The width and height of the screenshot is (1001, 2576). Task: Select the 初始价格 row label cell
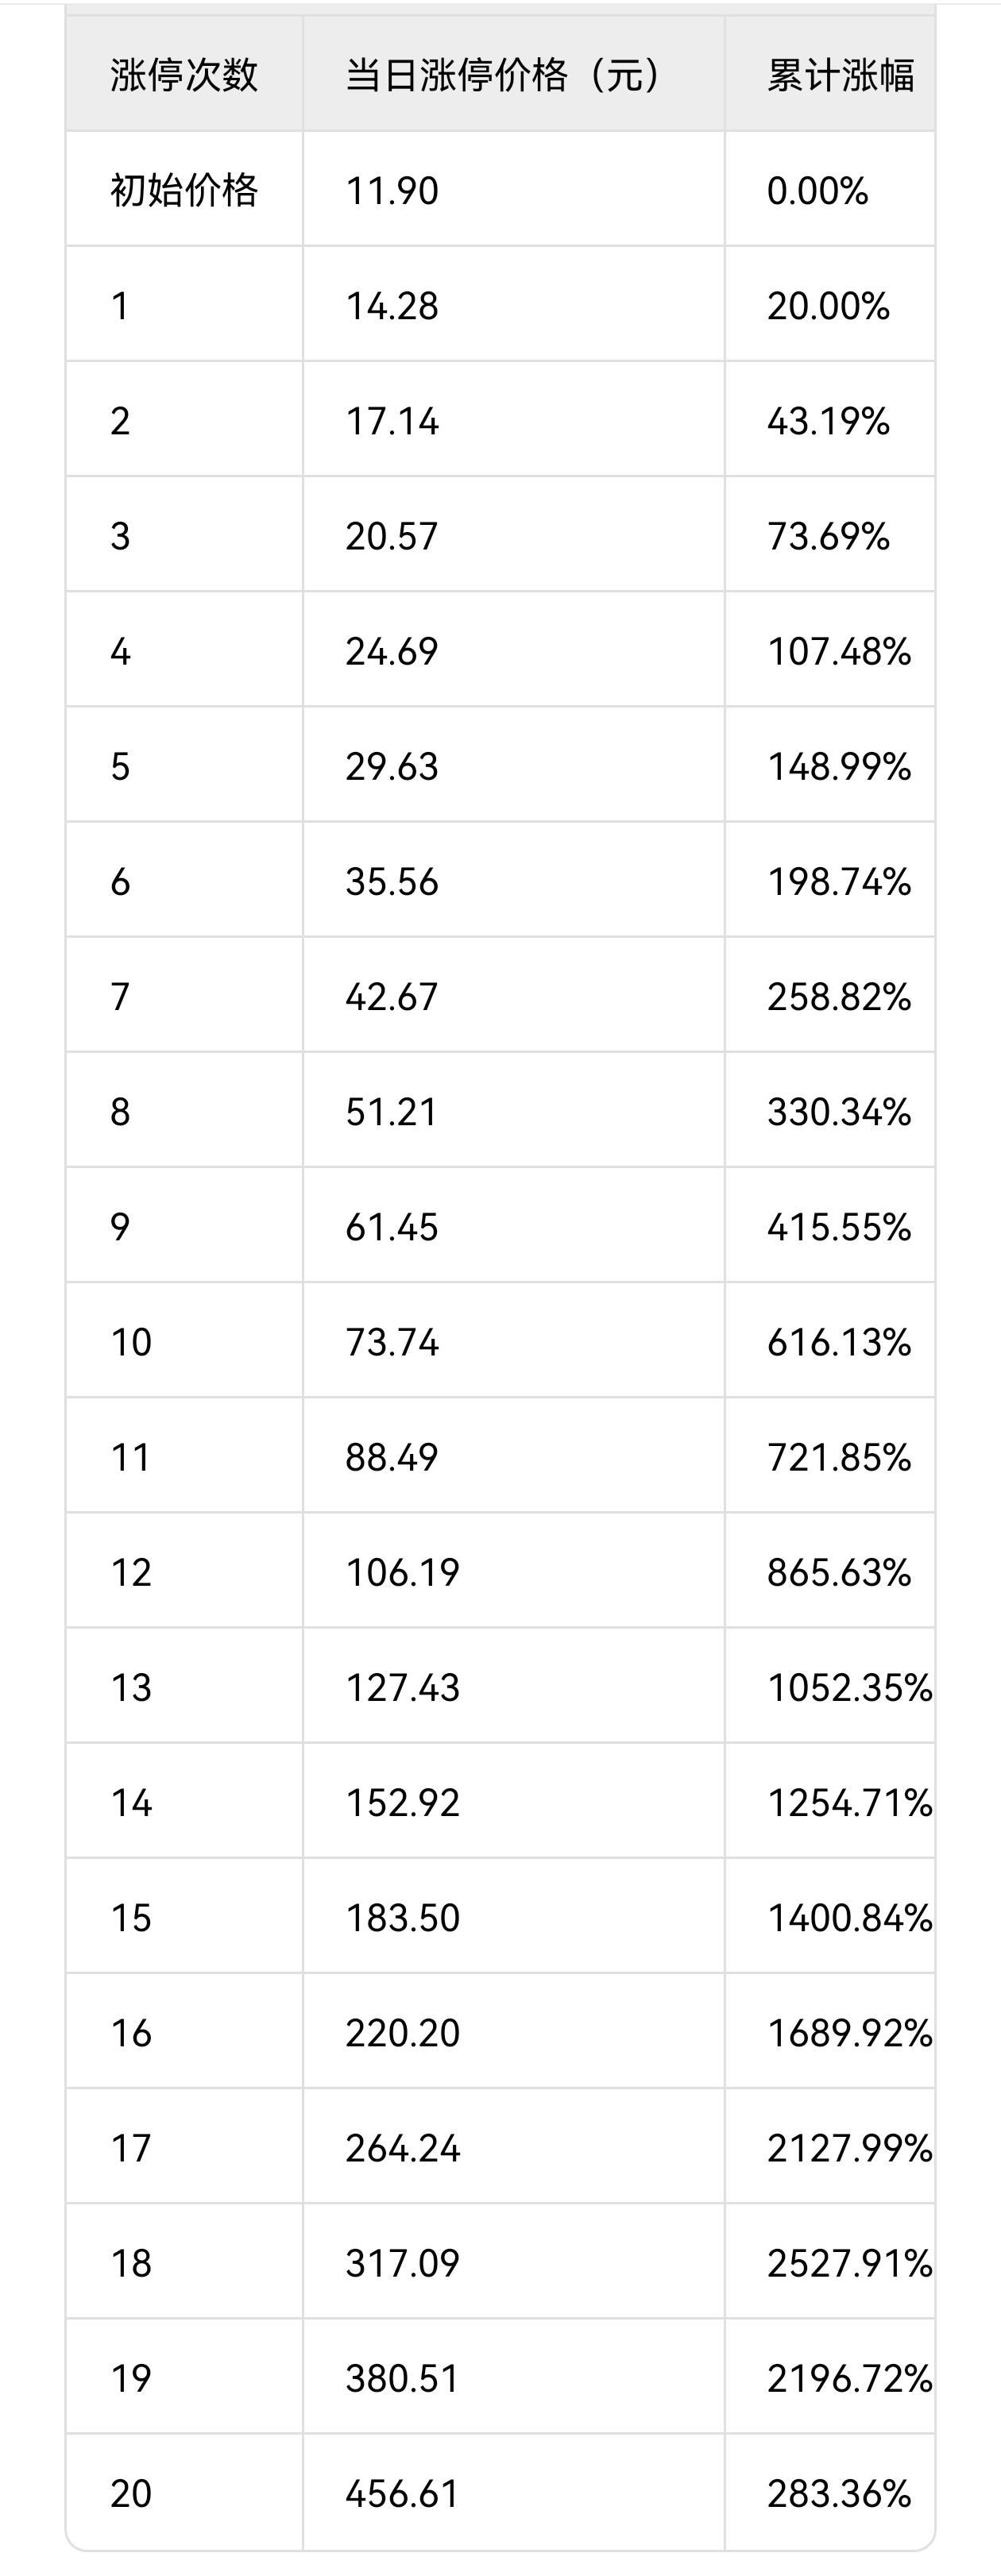coord(184,190)
